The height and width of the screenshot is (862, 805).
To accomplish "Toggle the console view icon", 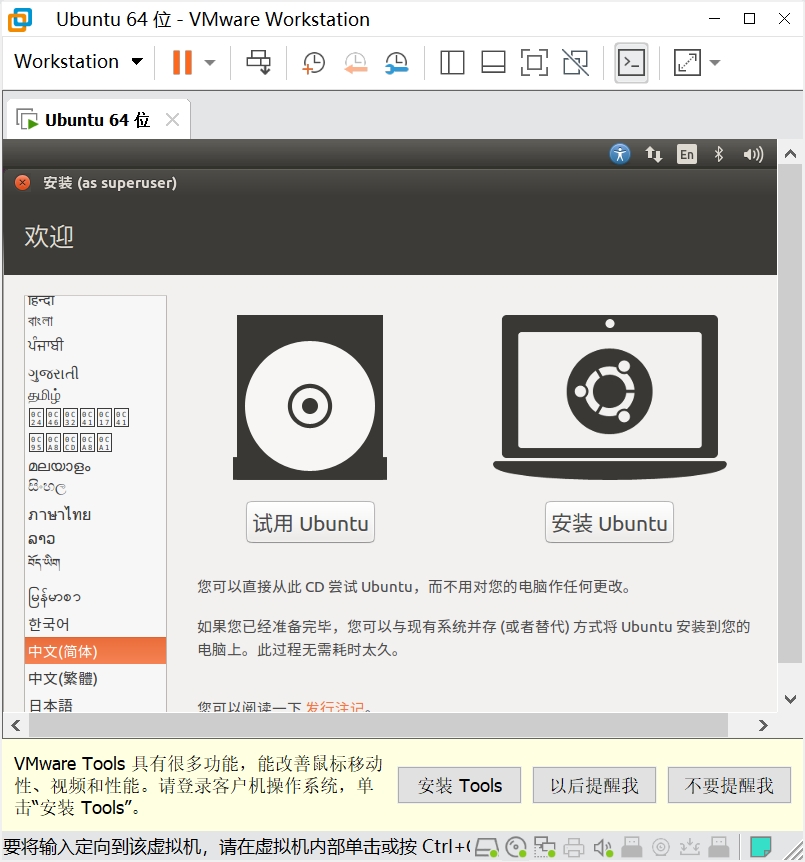I will pos(631,63).
